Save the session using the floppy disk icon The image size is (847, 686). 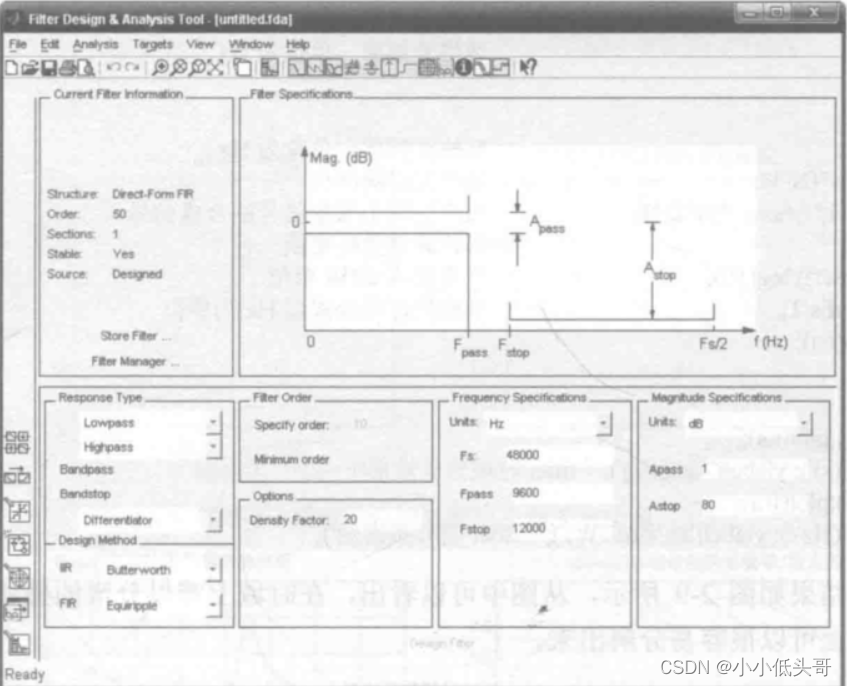49,68
